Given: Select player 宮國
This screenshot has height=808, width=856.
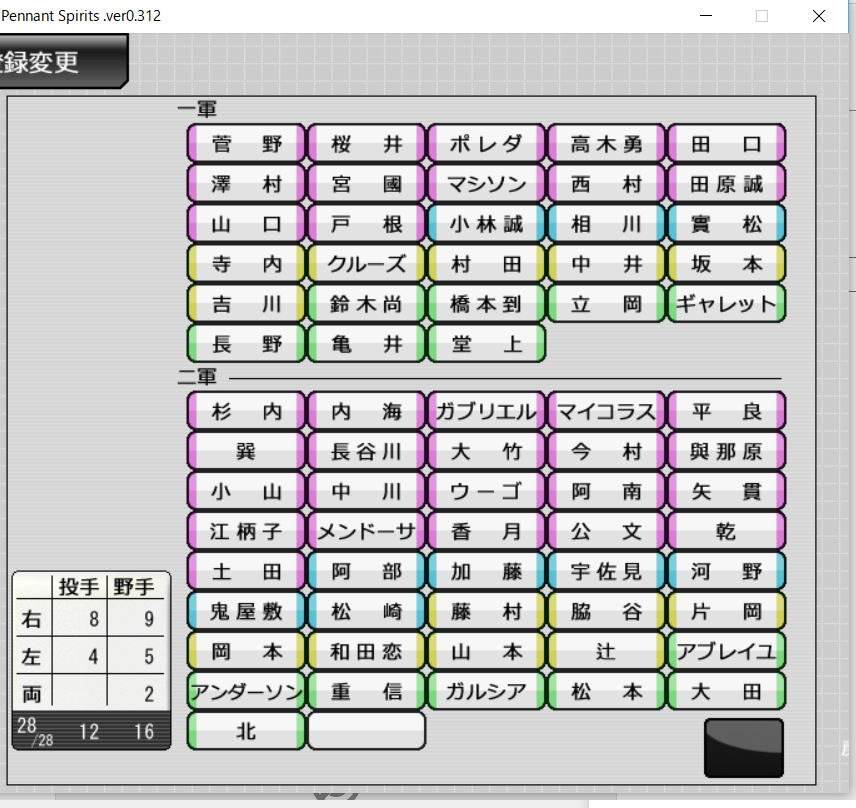Looking at the screenshot, I should pos(366,184).
